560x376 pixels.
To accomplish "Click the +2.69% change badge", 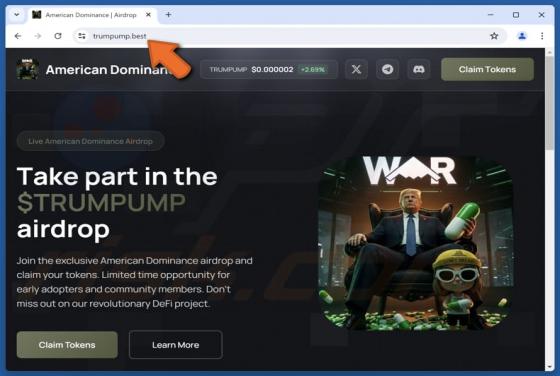I will tap(313, 69).
